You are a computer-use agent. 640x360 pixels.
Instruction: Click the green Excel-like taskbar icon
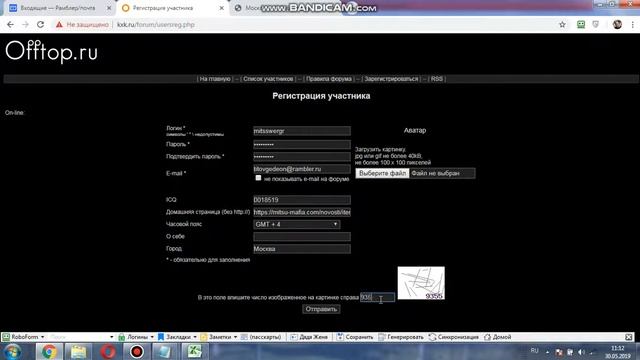point(195,351)
